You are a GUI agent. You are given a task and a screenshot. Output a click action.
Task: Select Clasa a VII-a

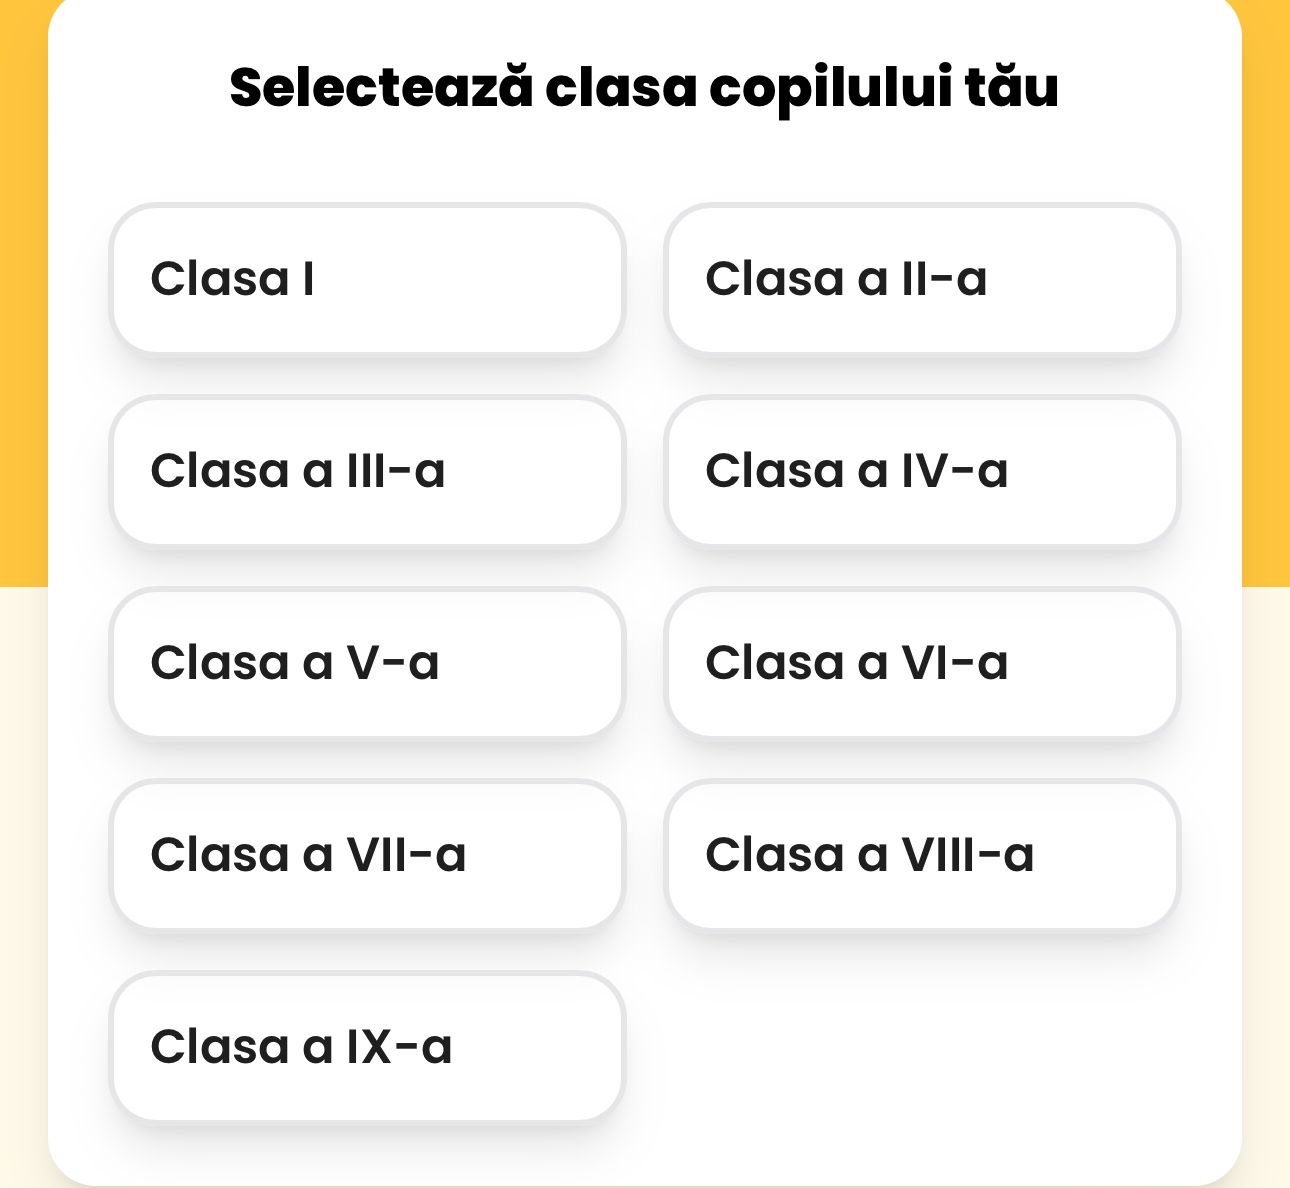[367, 855]
